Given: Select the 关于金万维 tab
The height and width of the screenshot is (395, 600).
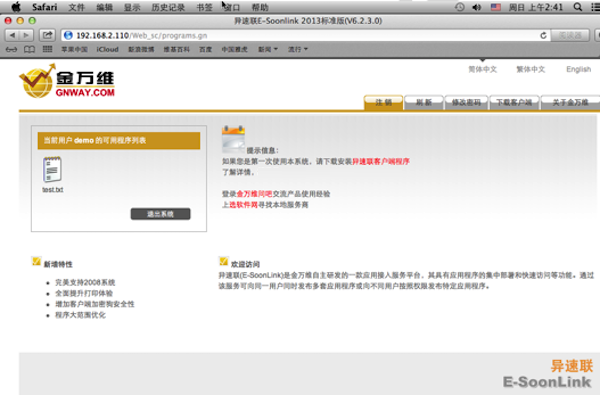Looking at the screenshot, I should (570, 103).
